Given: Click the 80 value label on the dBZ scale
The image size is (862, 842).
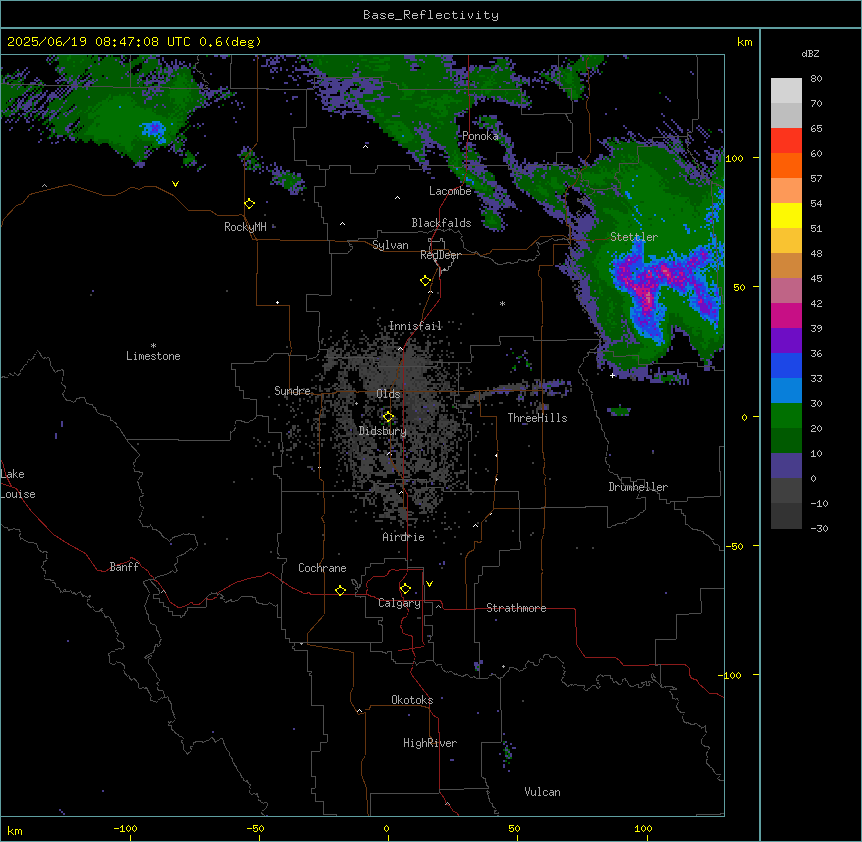Looking at the screenshot, I should 816,79.
